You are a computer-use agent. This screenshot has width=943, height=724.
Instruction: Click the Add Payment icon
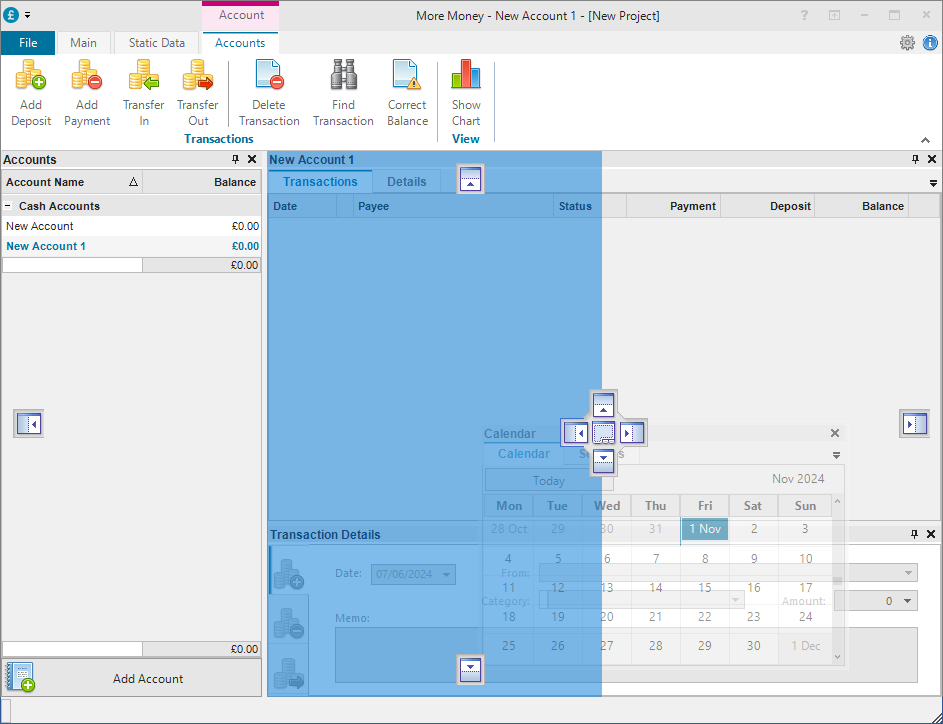[87, 76]
